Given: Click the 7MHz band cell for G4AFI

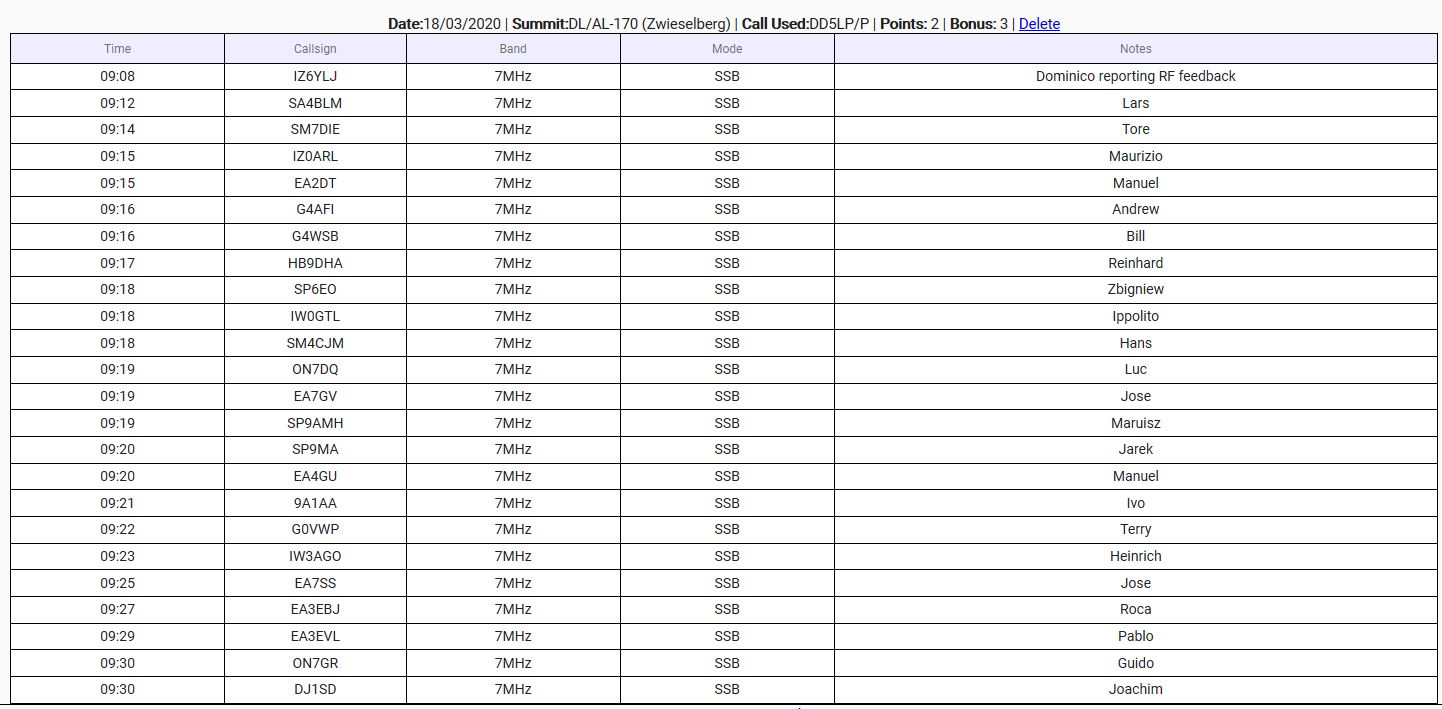Looking at the screenshot, I should tap(513, 209).
